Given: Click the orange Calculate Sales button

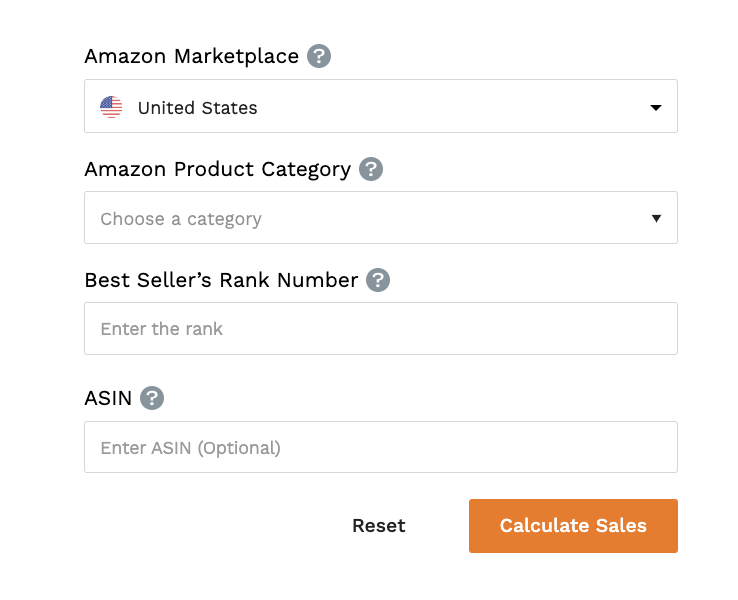Looking at the screenshot, I should point(573,526).
